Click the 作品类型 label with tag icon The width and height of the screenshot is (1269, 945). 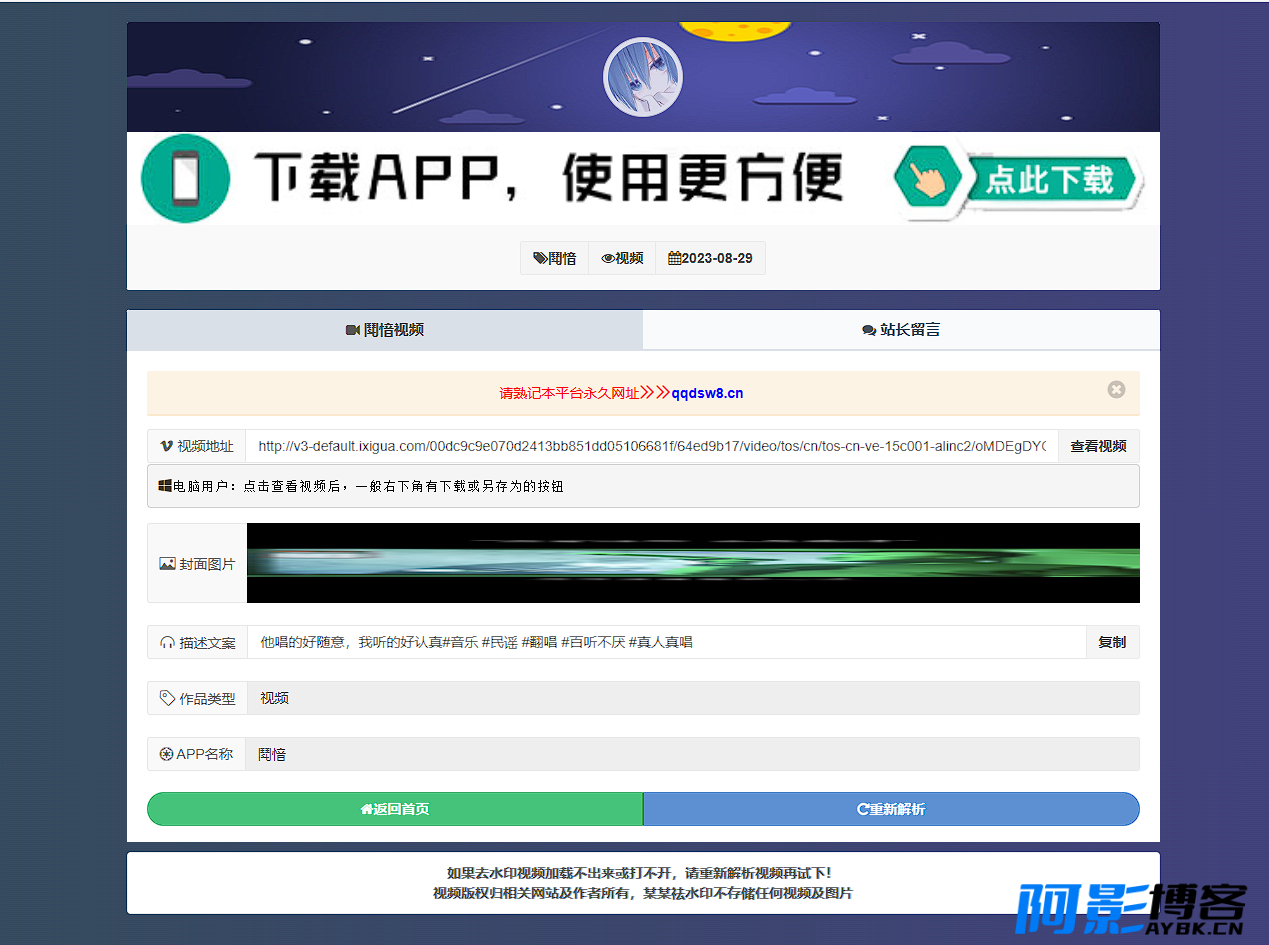coord(197,698)
